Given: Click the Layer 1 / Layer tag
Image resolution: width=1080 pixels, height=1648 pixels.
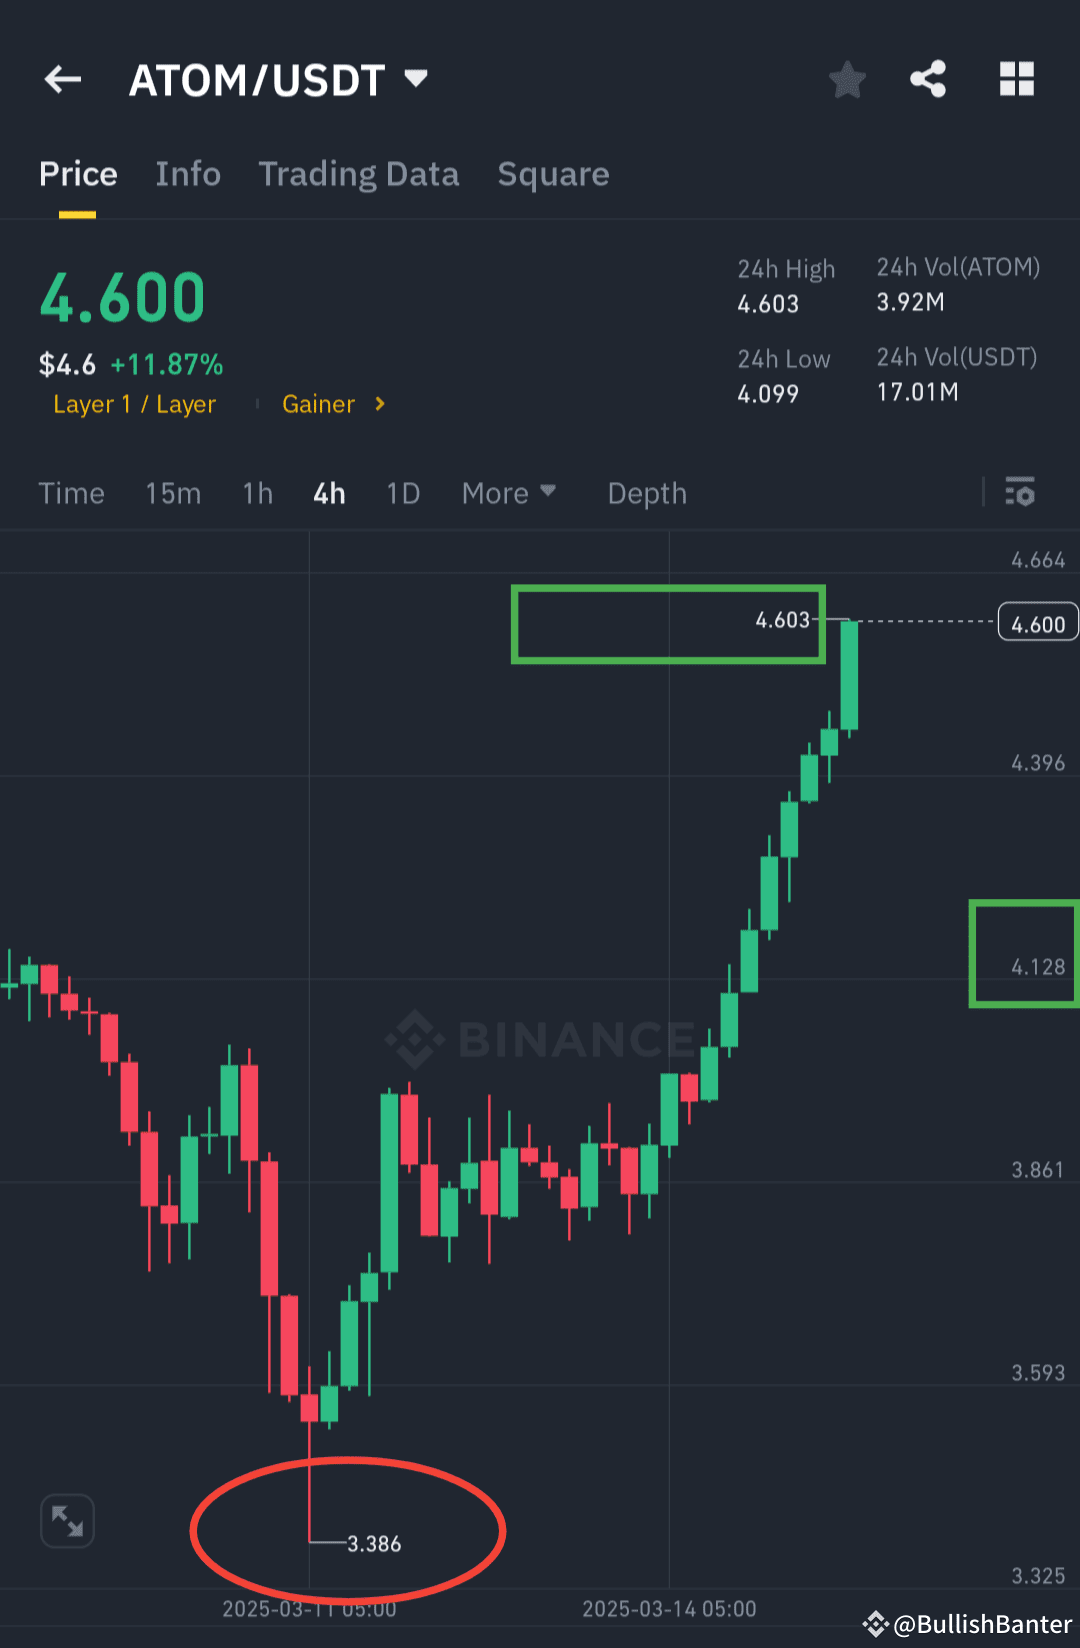Looking at the screenshot, I should pyautogui.click(x=135, y=404).
